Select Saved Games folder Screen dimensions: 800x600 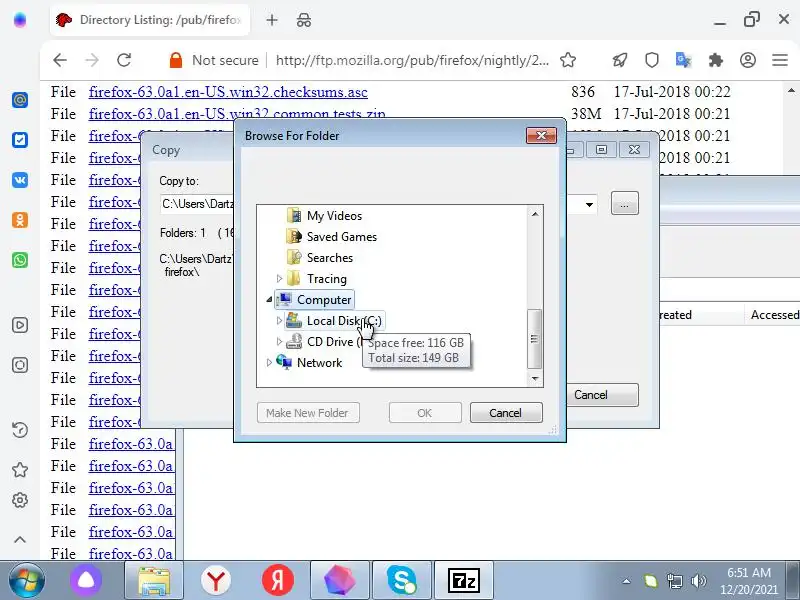point(341,237)
